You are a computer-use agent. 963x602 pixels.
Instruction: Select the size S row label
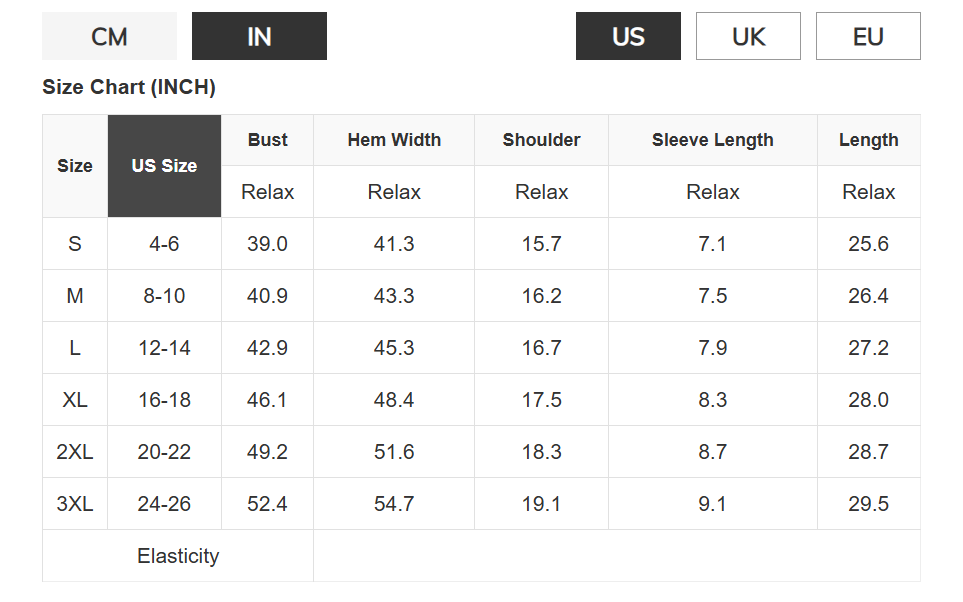(75, 244)
